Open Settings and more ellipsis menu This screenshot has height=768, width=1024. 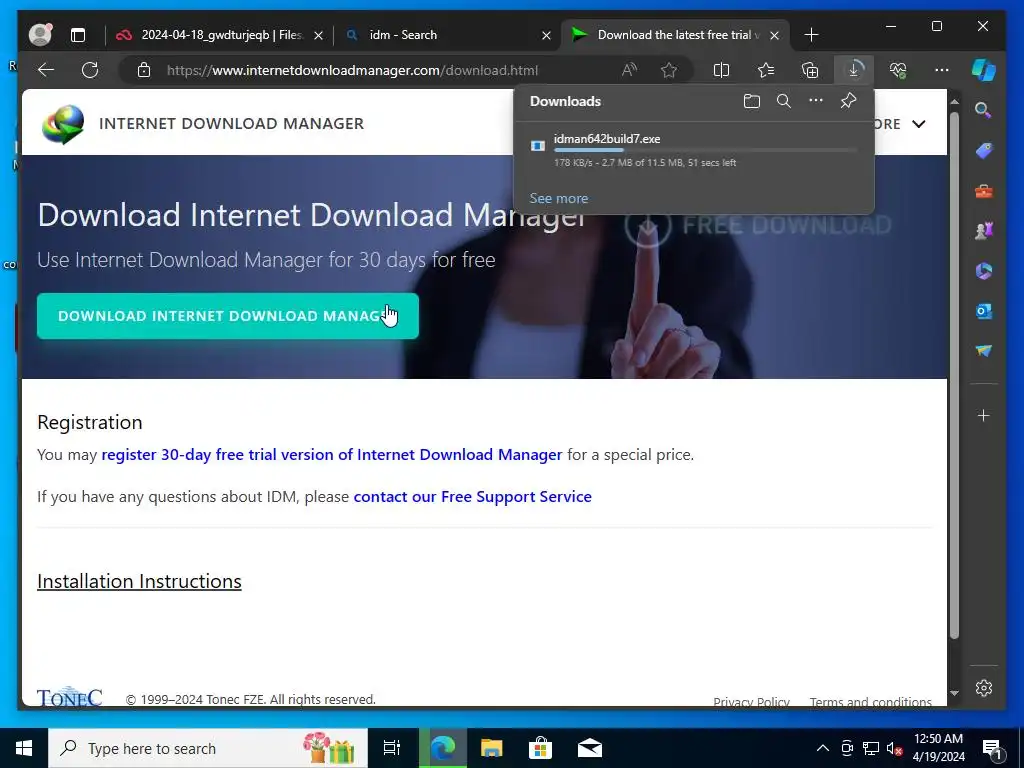click(942, 70)
